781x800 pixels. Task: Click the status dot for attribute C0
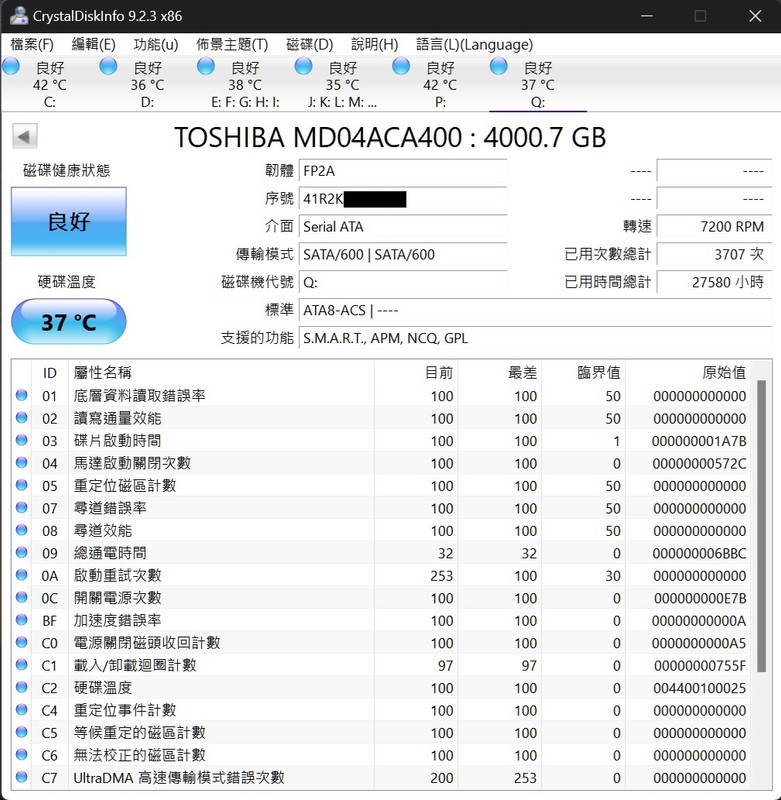coord(21,642)
